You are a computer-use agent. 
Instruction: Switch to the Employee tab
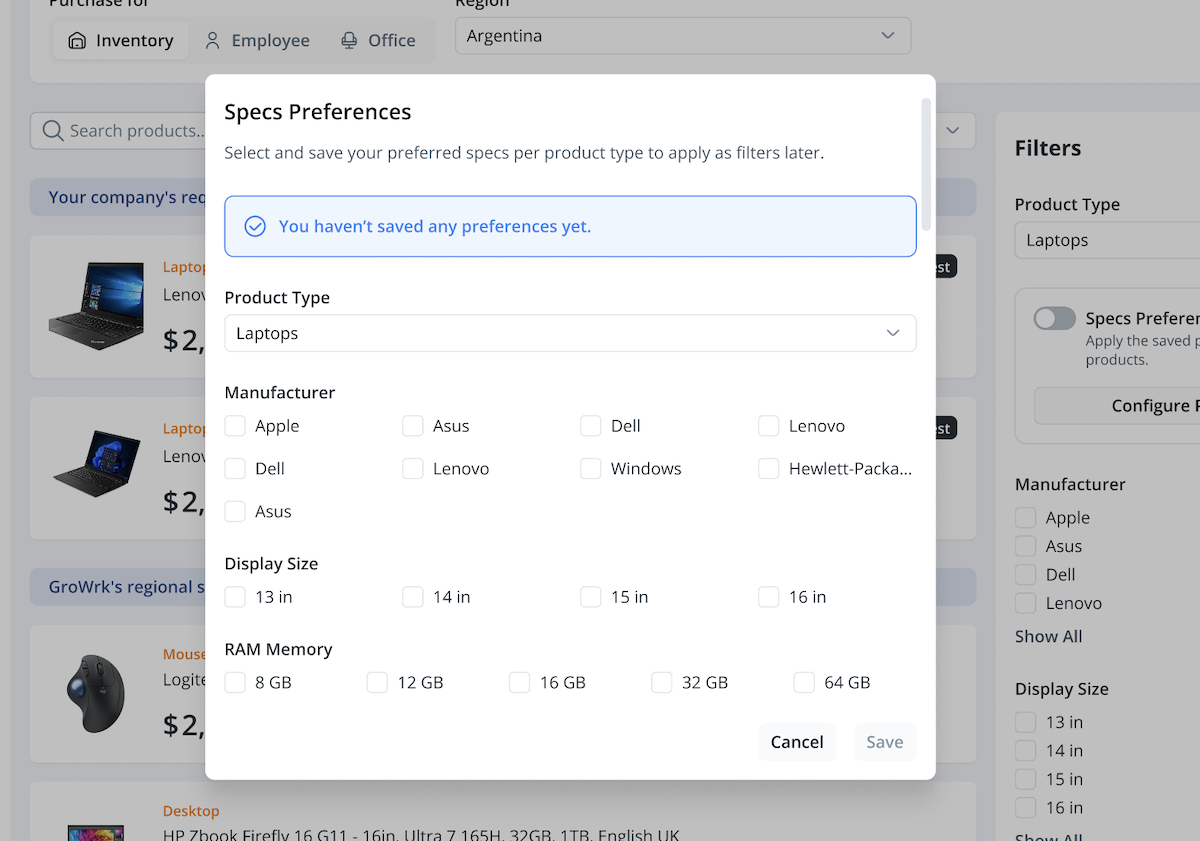[257, 41]
